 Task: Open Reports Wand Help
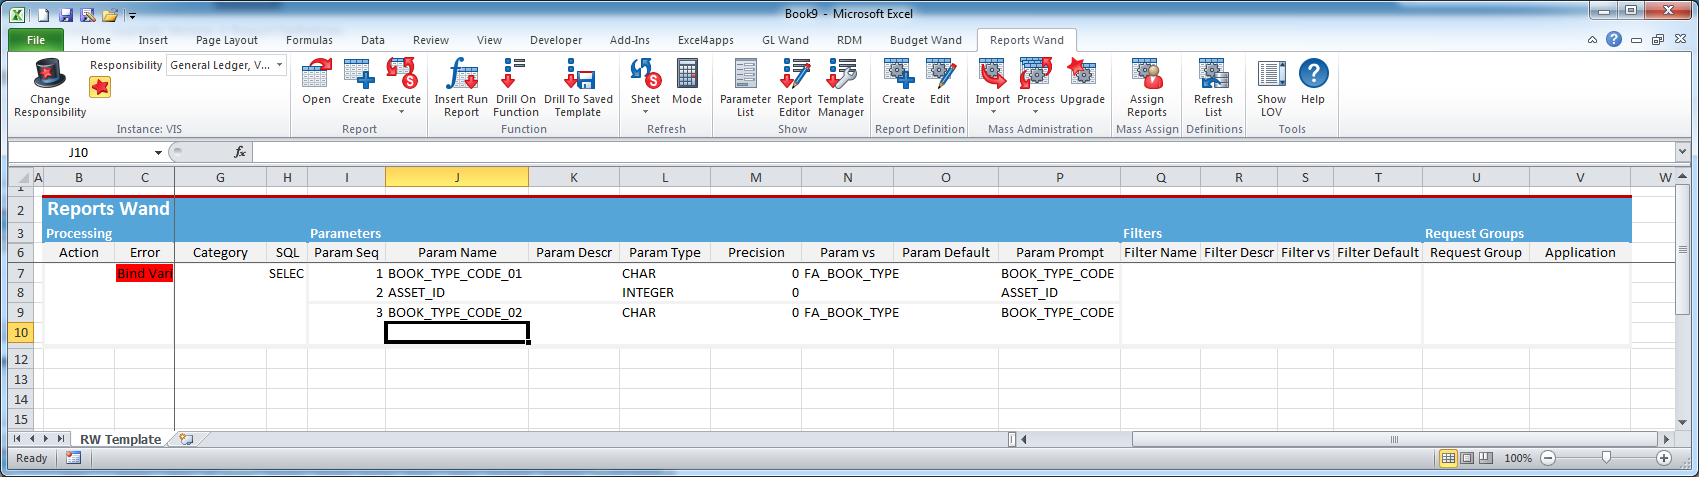pyautogui.click(x=1313, y=74)
